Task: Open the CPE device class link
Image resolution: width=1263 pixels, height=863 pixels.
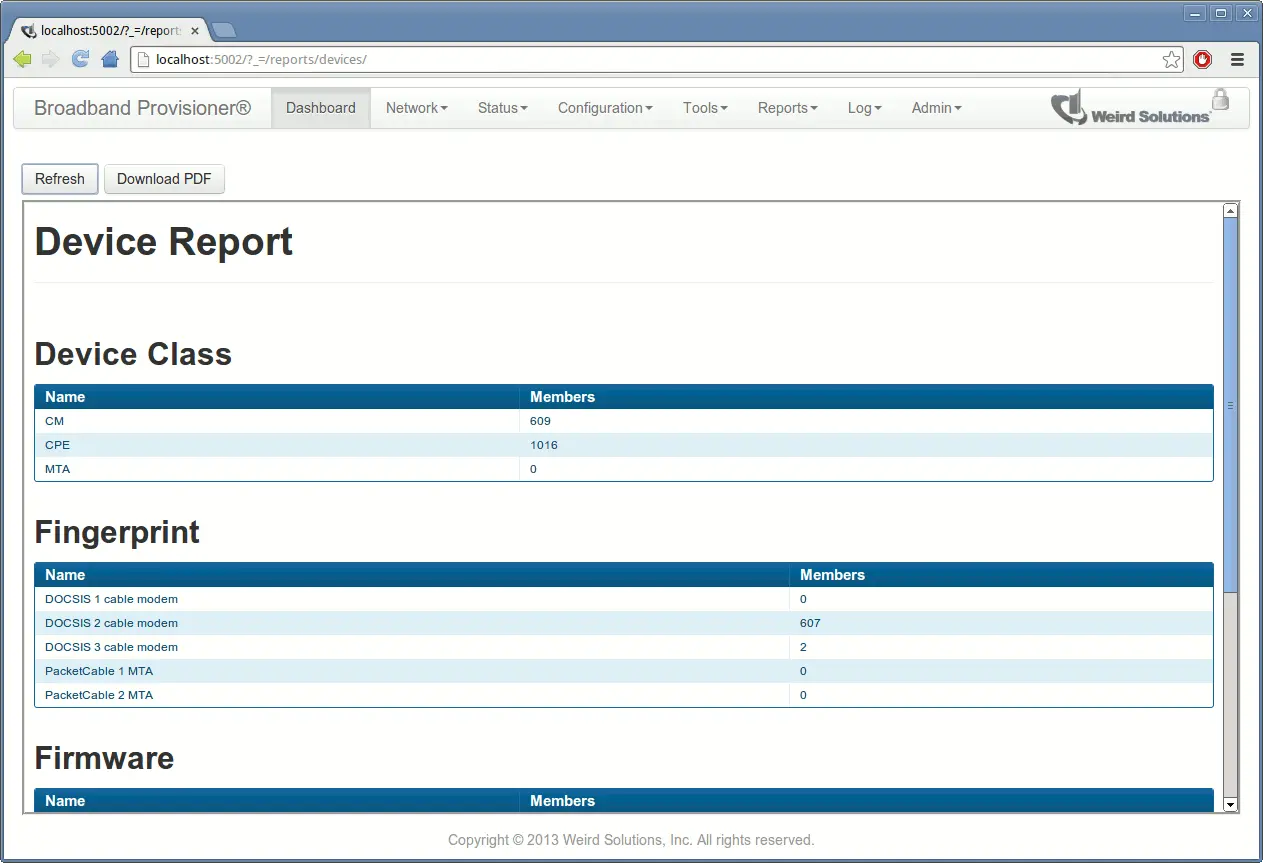Action: 57,445
